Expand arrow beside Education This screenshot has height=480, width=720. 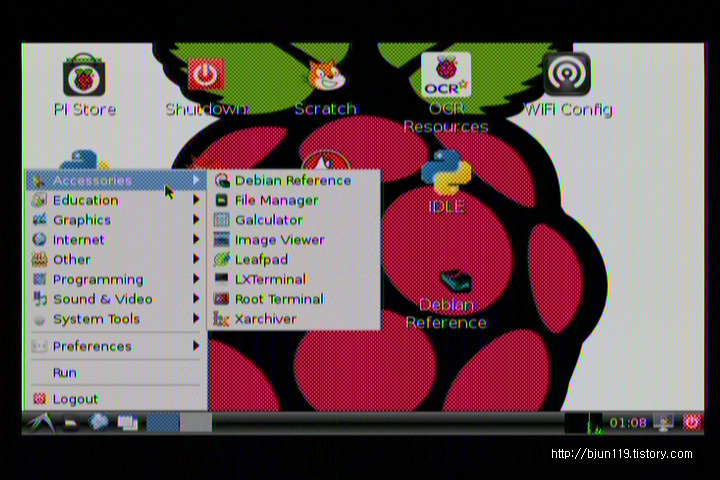click(x=196, y=200)
